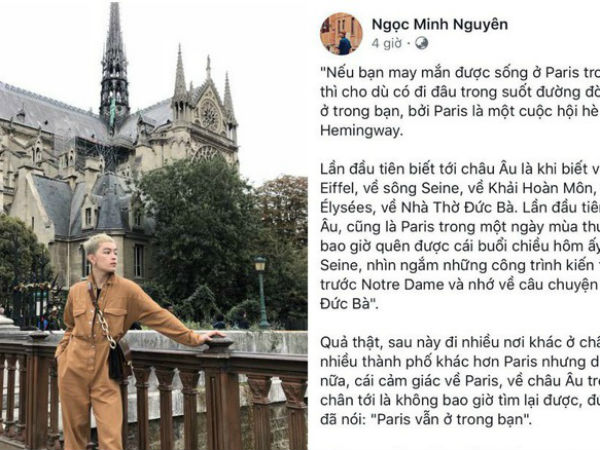Click the rose window on the cathedral
The height and width of the screenshot is (450, 600).
point(210,114)
